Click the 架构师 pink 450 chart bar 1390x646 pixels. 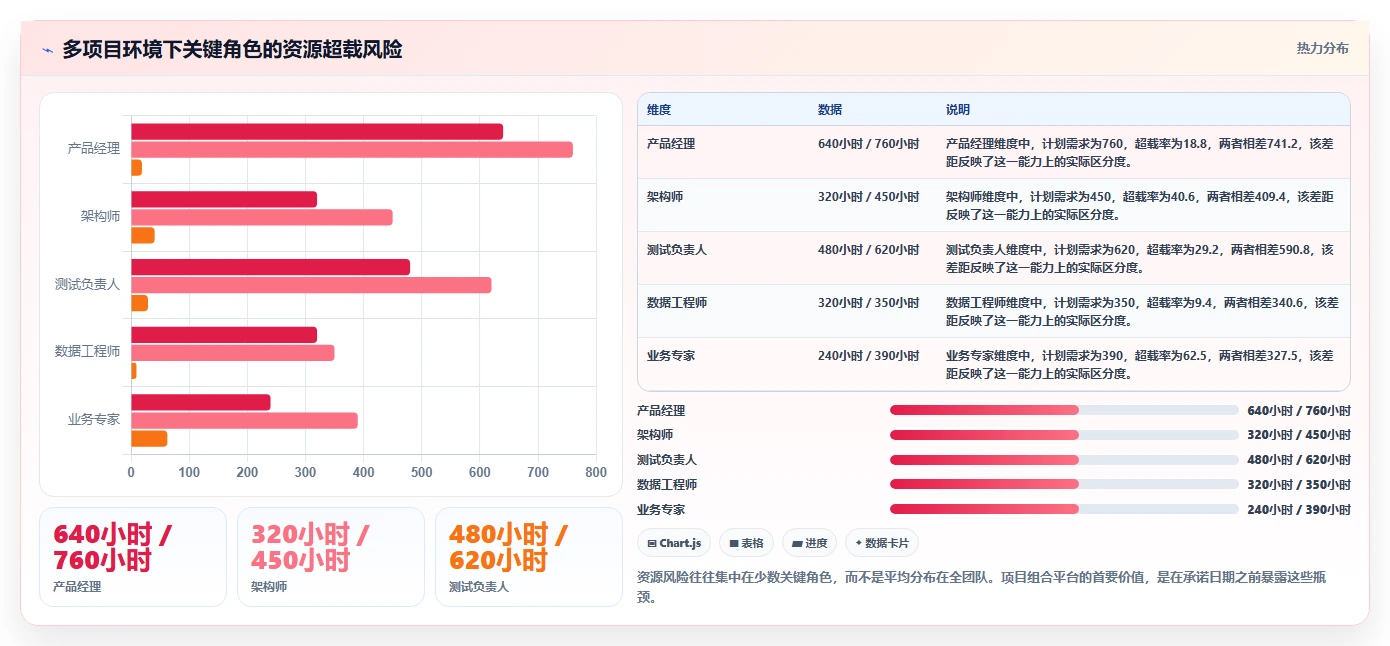coord(262,217)
